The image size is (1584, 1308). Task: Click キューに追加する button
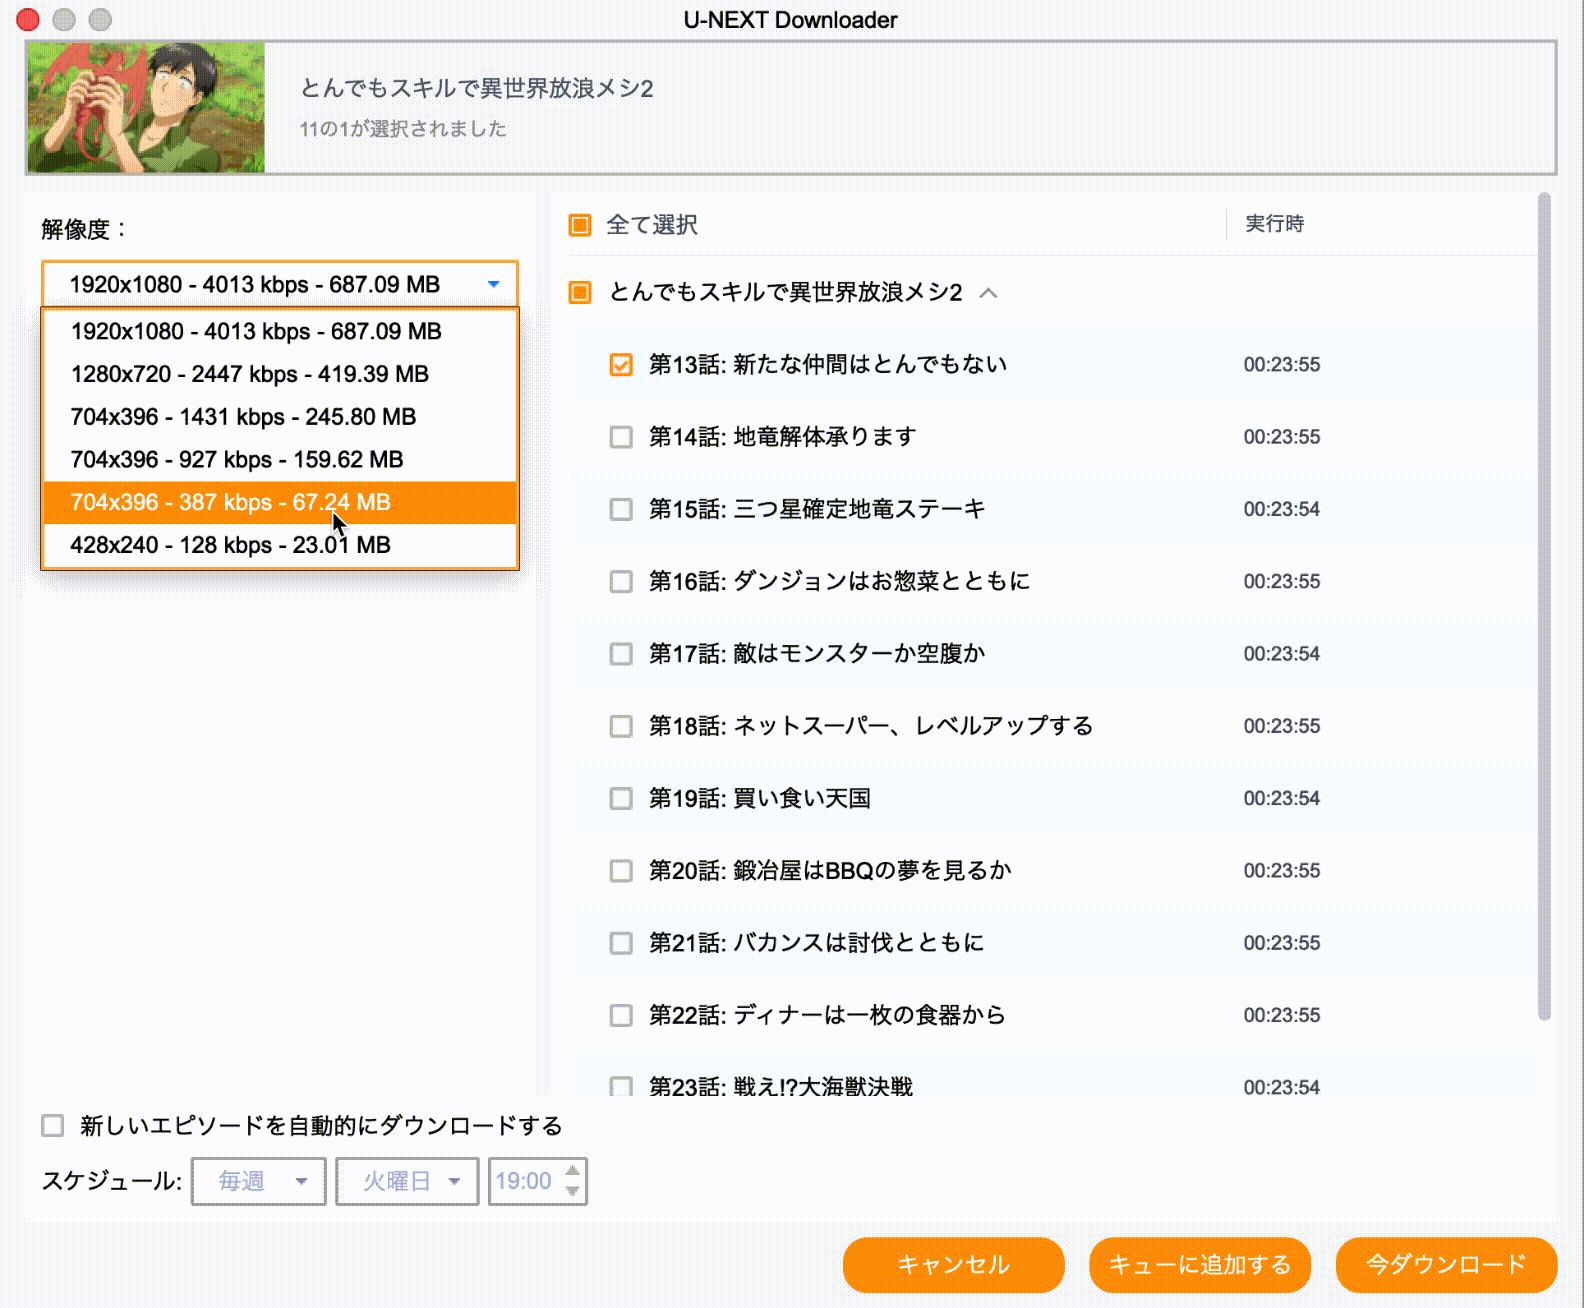(x=1199, y=1265)
